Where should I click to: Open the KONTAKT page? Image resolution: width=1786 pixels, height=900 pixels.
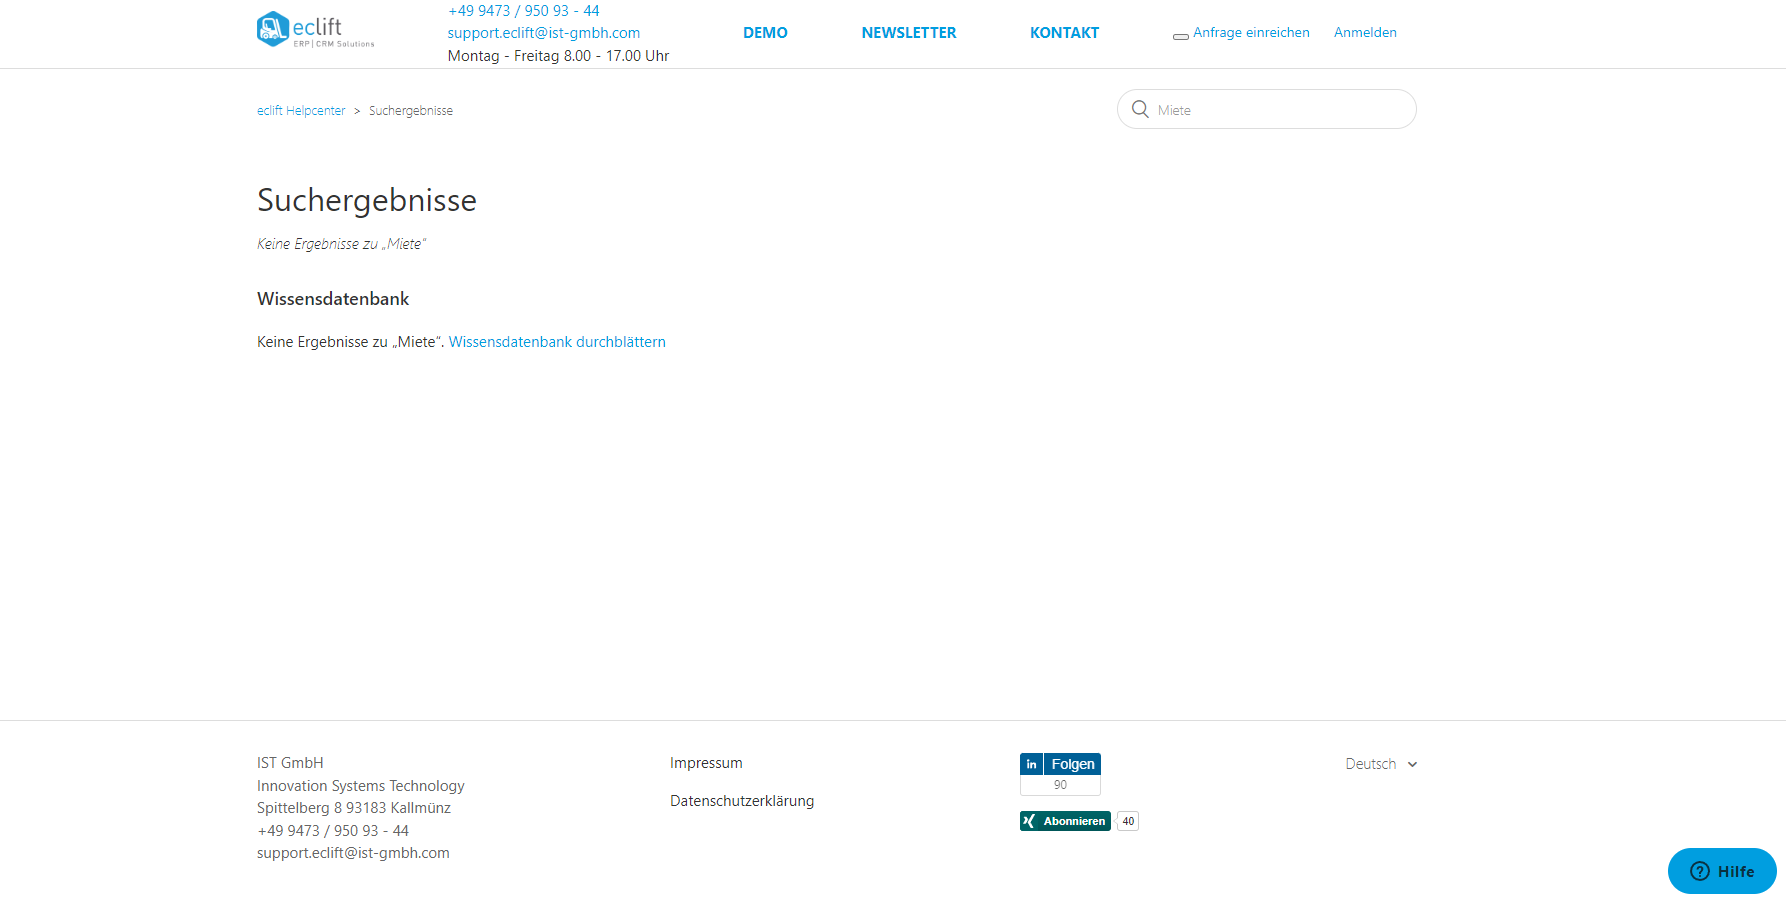click(1064, 32)
